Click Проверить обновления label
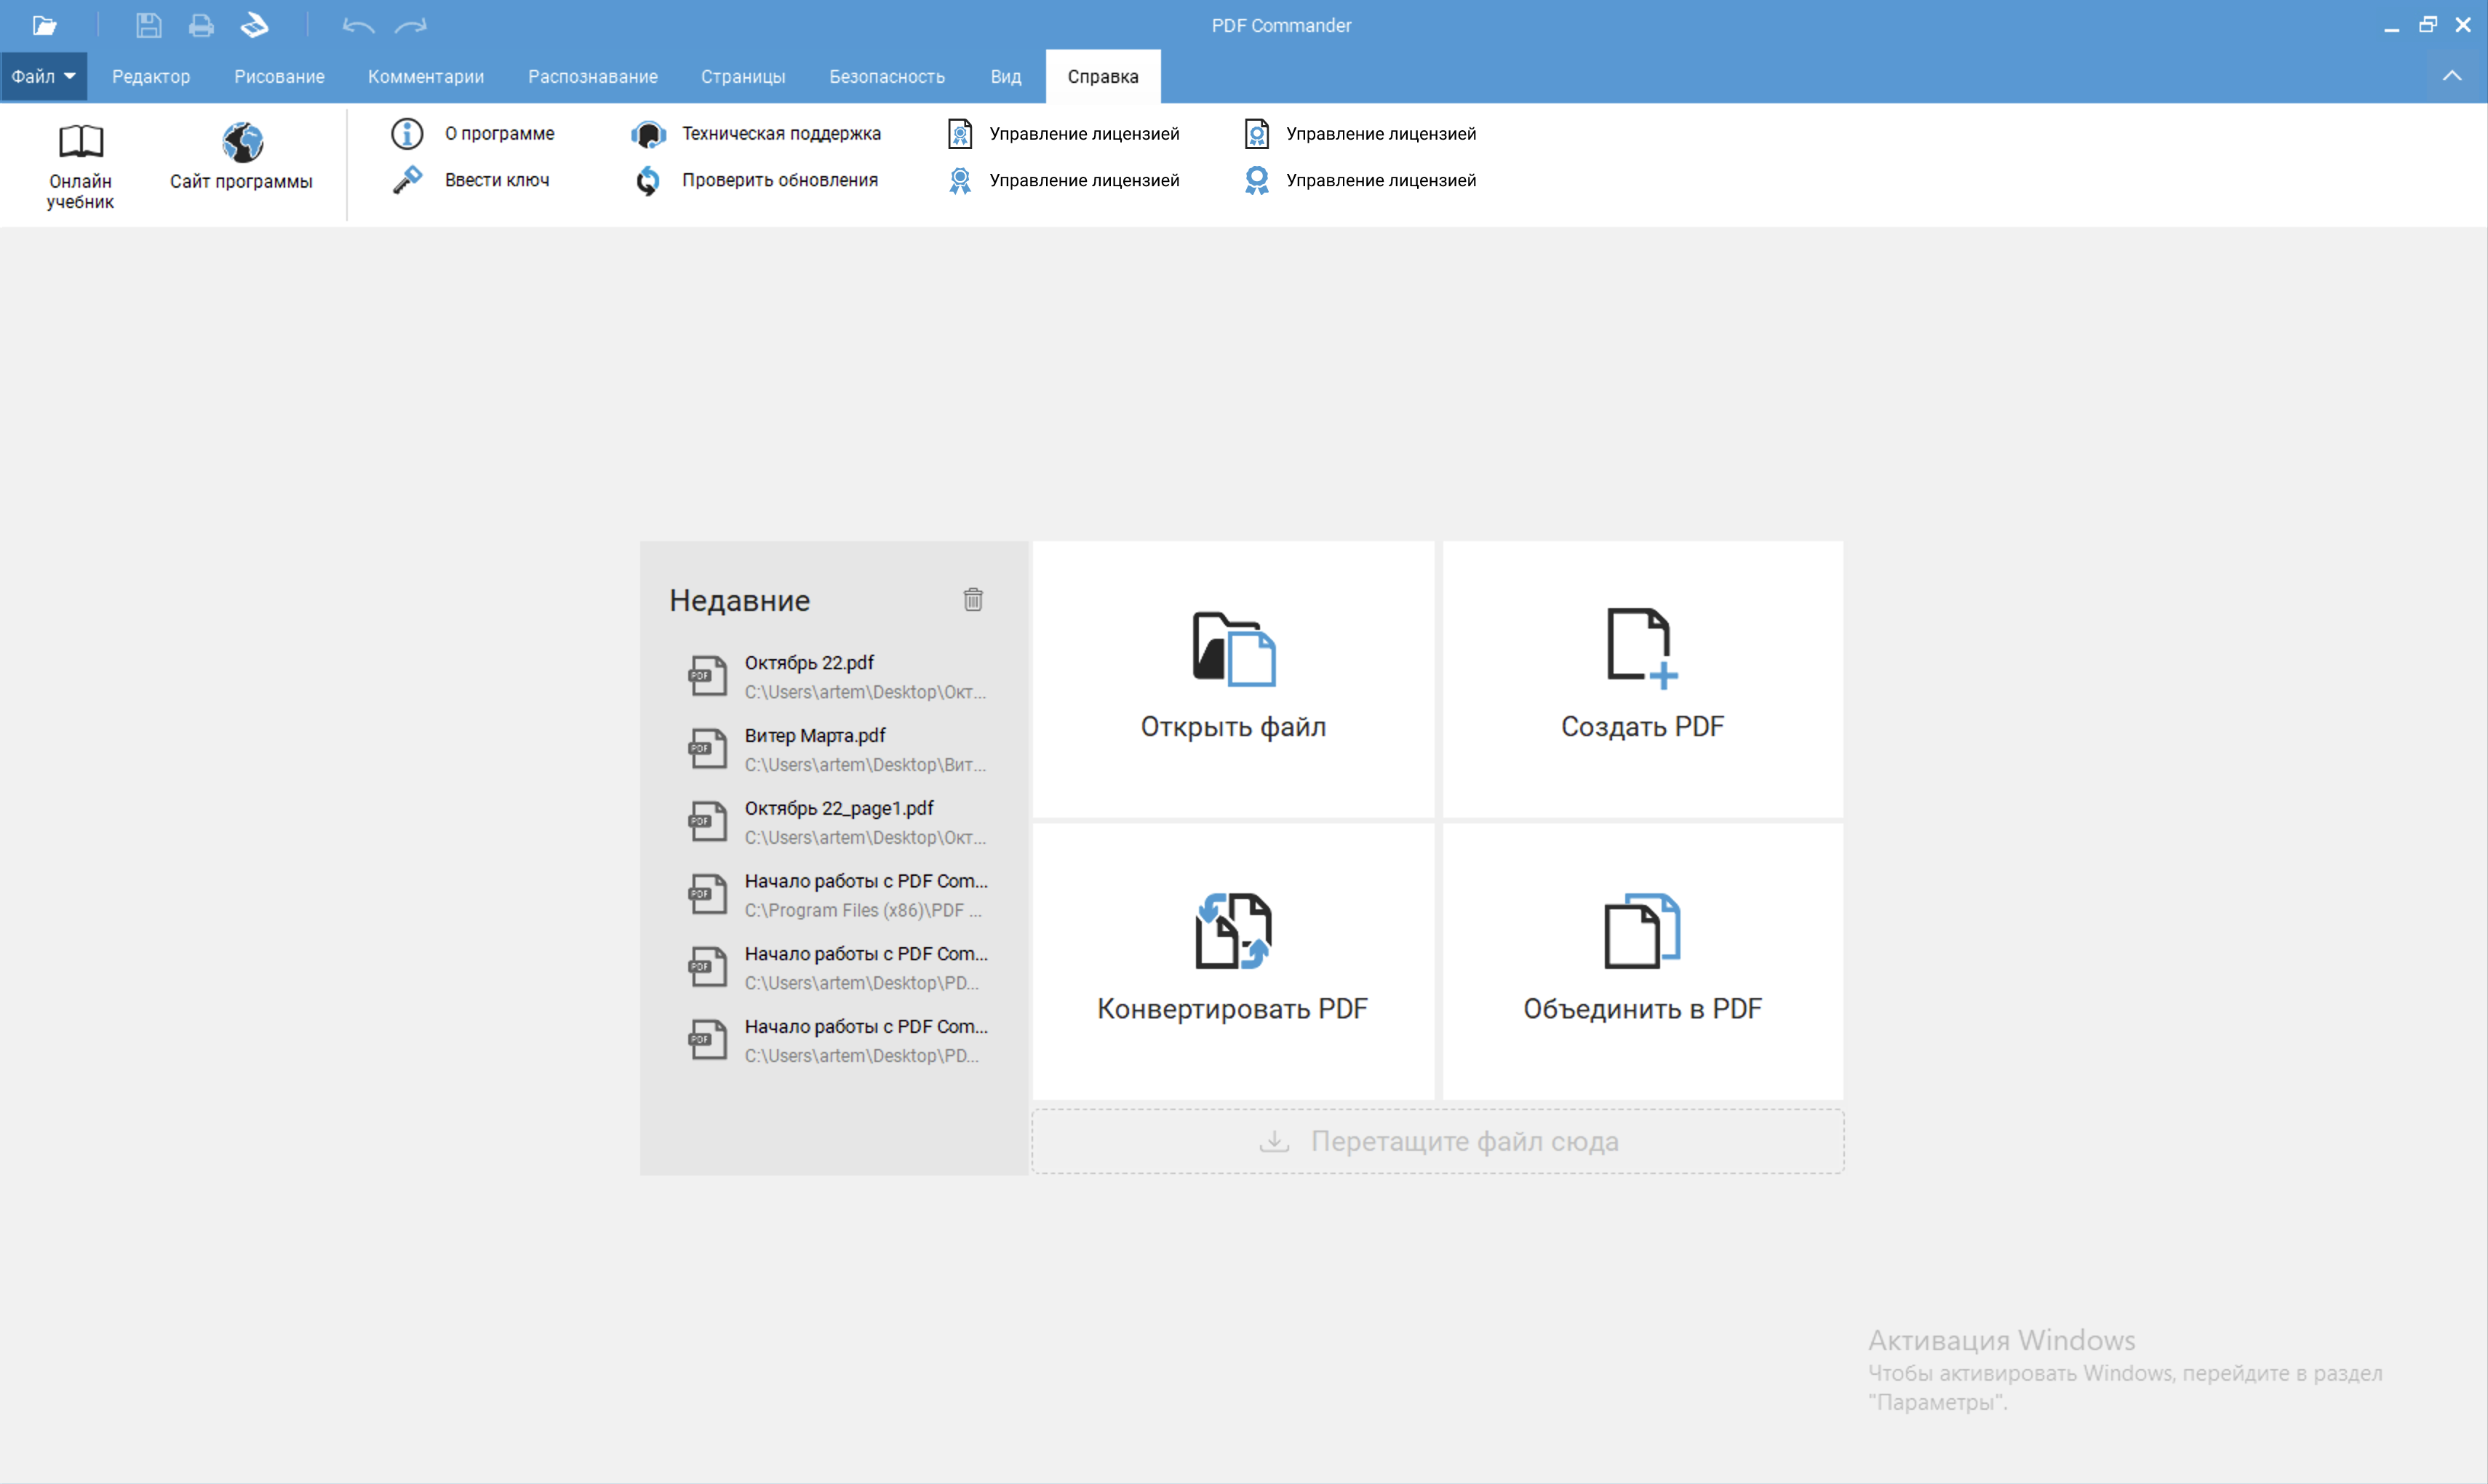The image size is (2488, 1484). pos(780,180)
